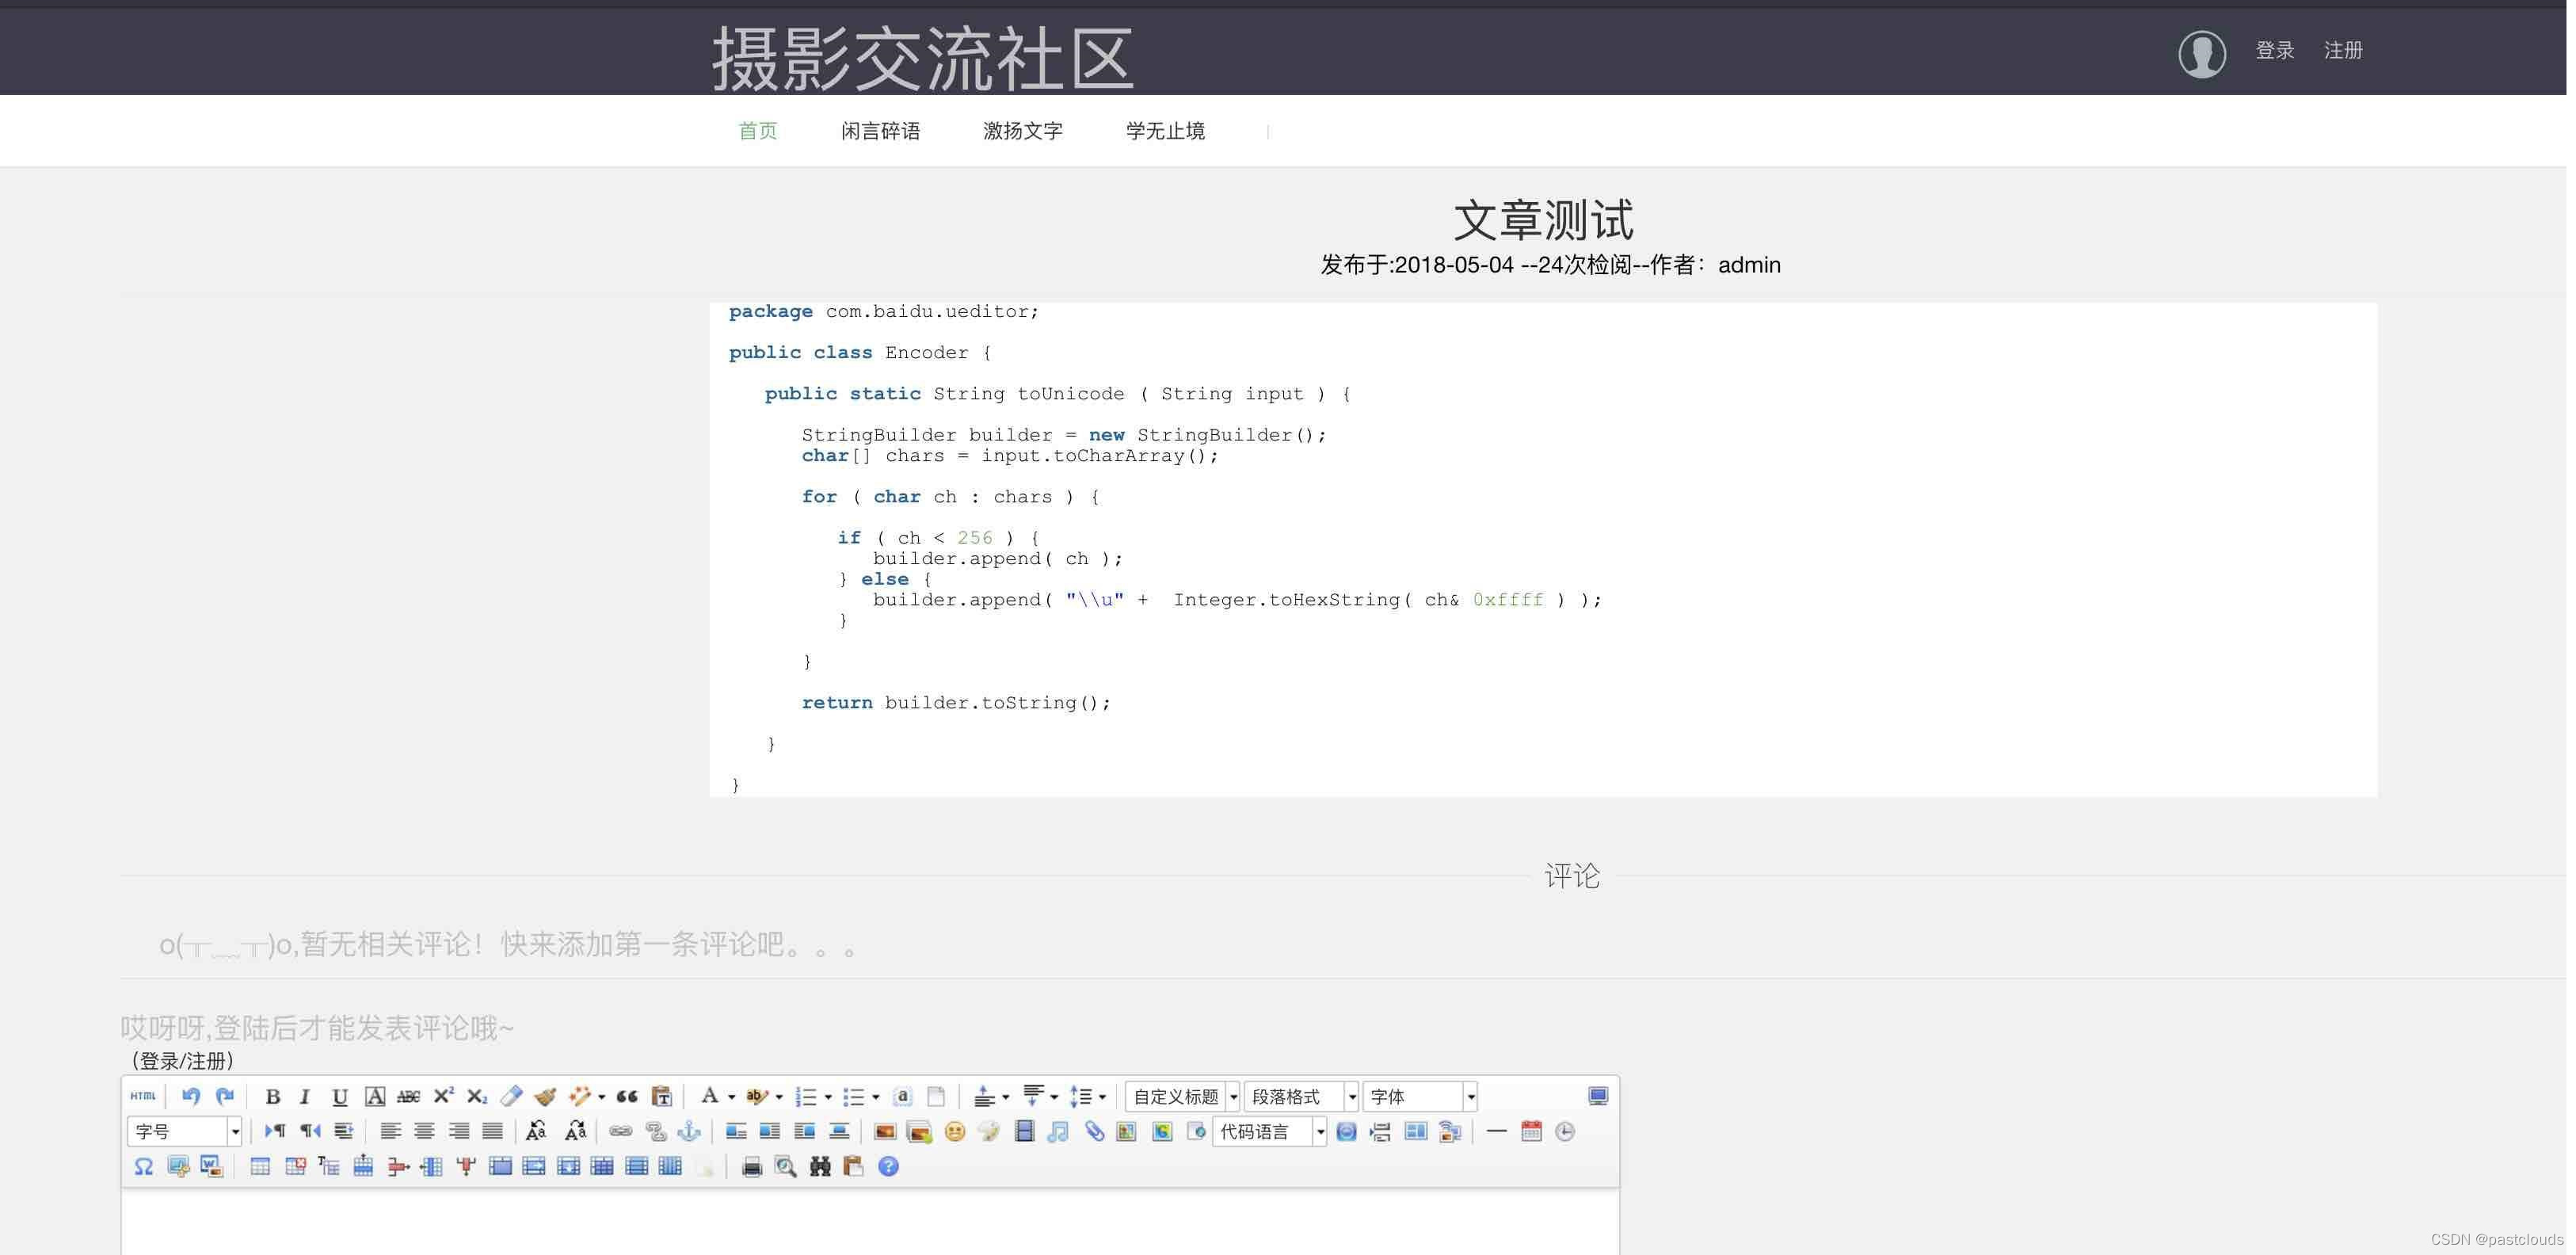Image resolution: width=2576 pixels, height=1255 pixels.
Task: Open the 闲言碎语 navigation tab
Action: (x=880, y=131)
